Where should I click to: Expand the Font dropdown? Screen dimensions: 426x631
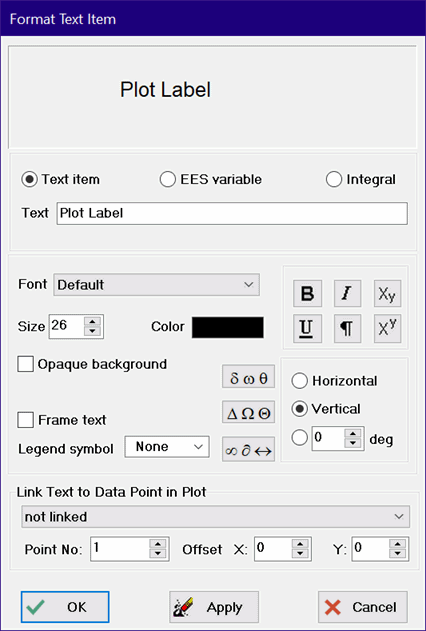point(156,285)
